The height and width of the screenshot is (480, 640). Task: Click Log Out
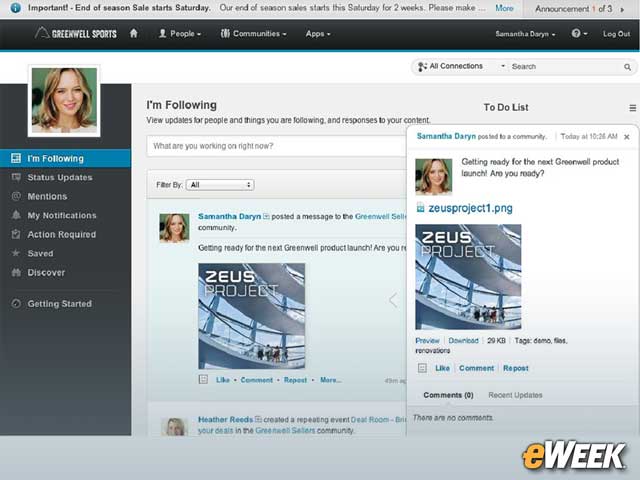click(x=616, y=34)
